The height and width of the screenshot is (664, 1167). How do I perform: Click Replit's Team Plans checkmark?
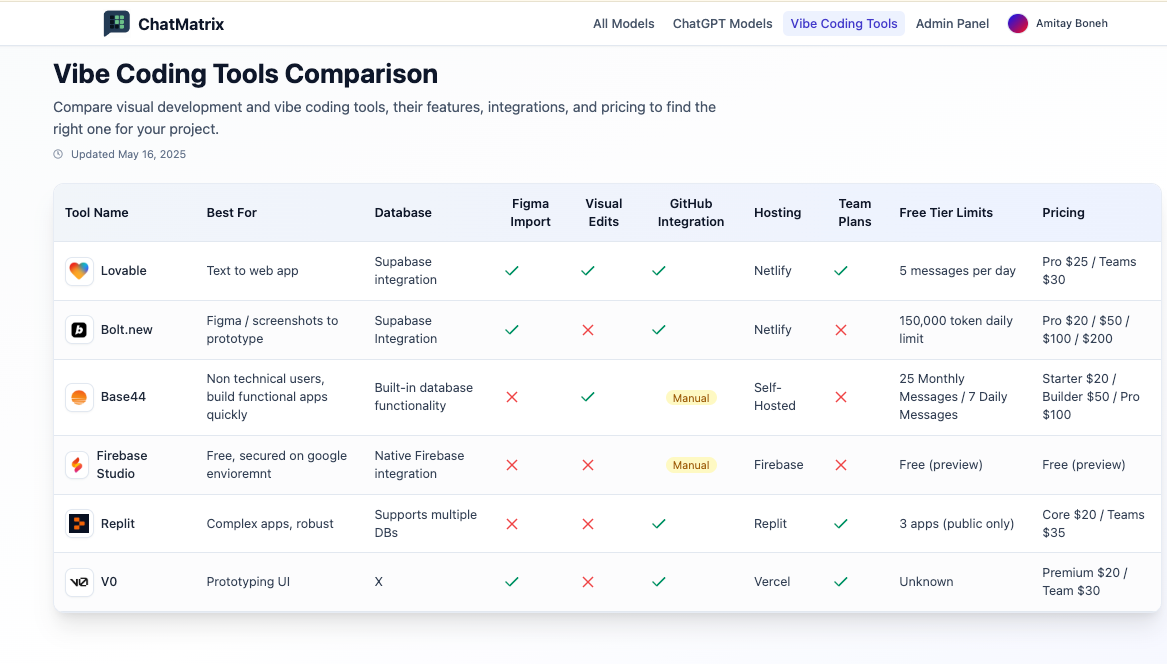point(841,524)
